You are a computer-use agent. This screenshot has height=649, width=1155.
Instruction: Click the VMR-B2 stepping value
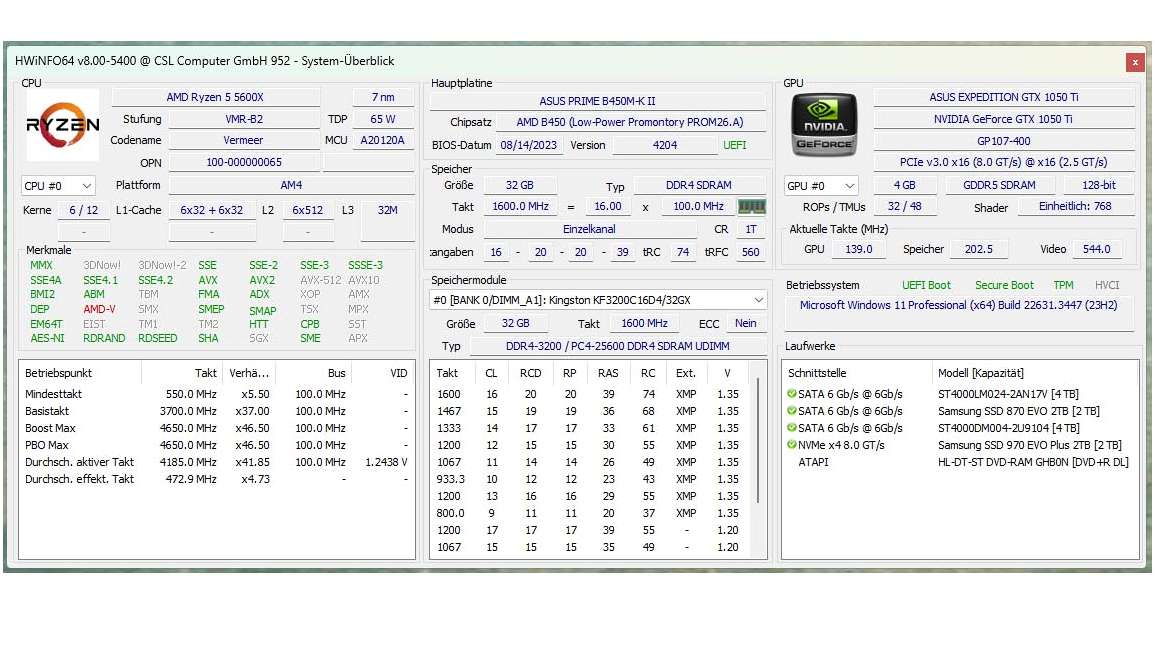coord(244,119)
